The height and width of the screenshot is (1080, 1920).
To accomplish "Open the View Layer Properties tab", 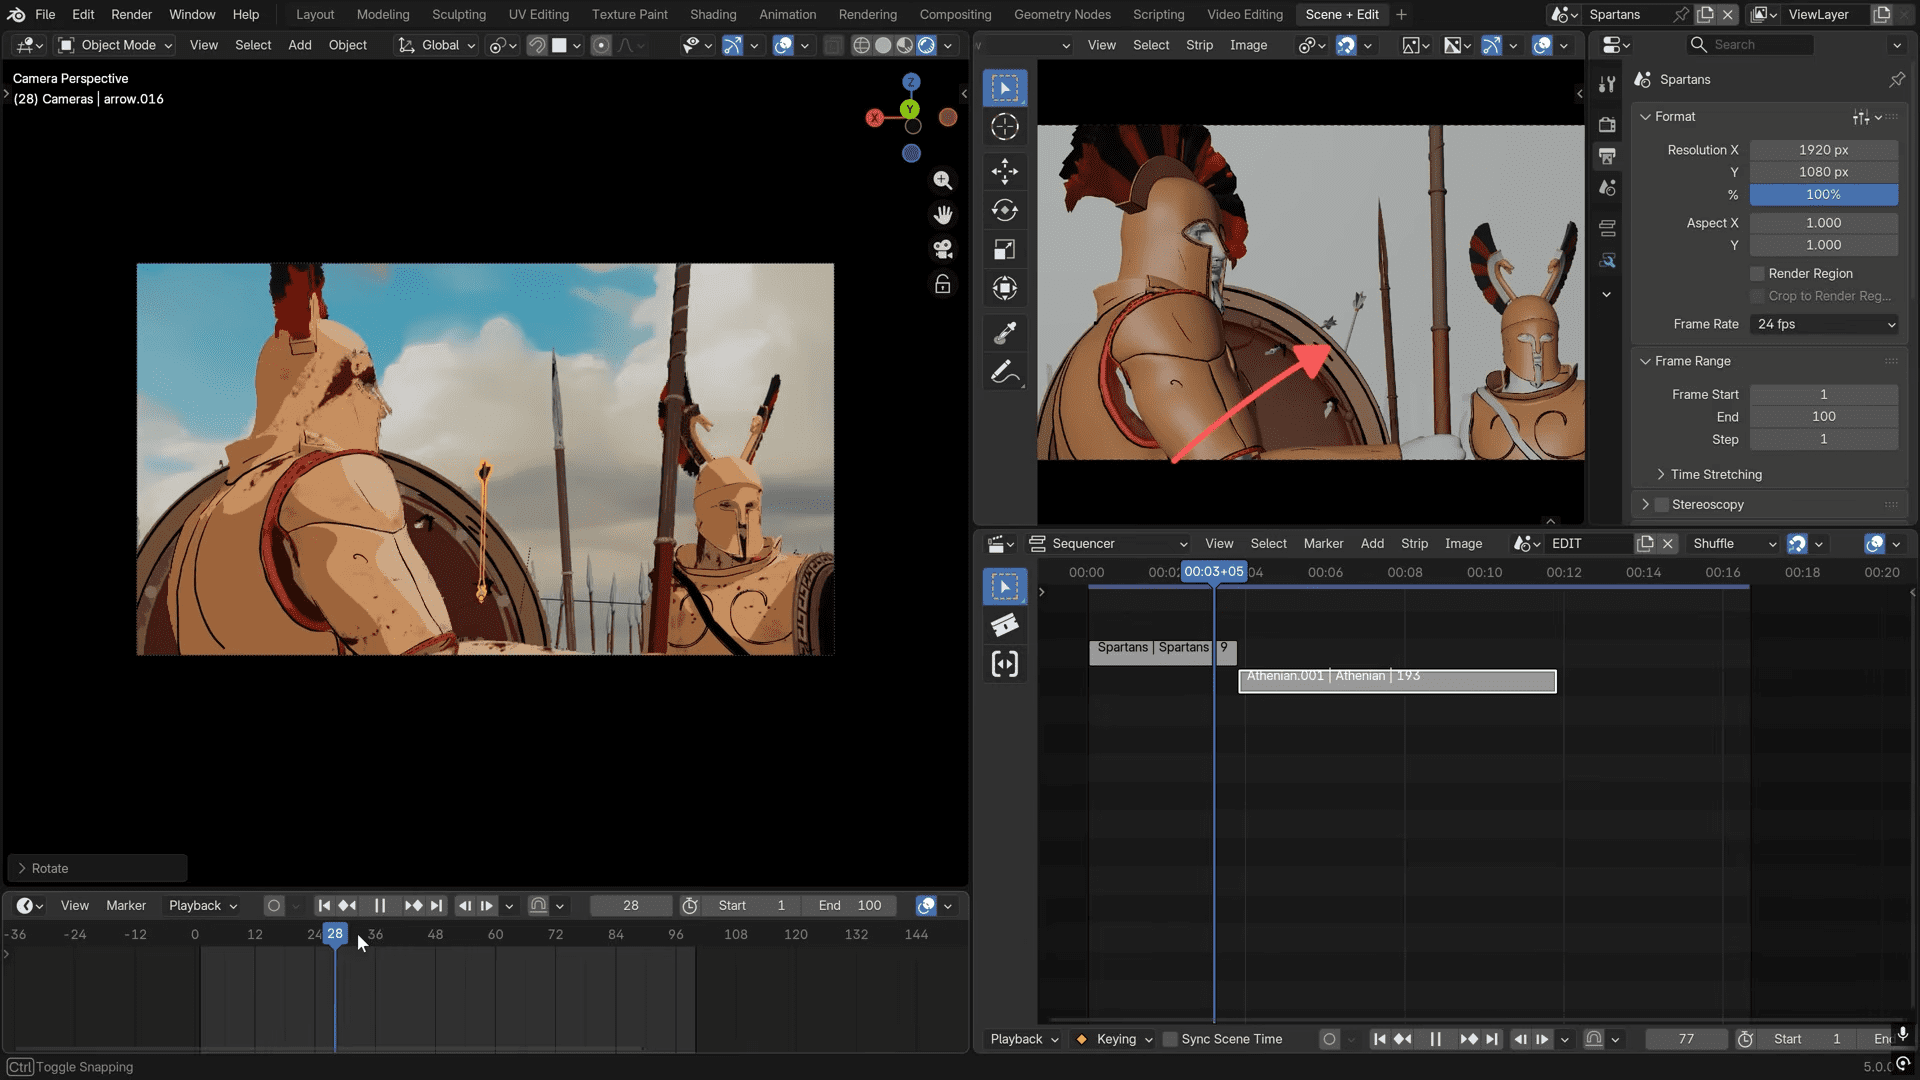I will 1607,187.
